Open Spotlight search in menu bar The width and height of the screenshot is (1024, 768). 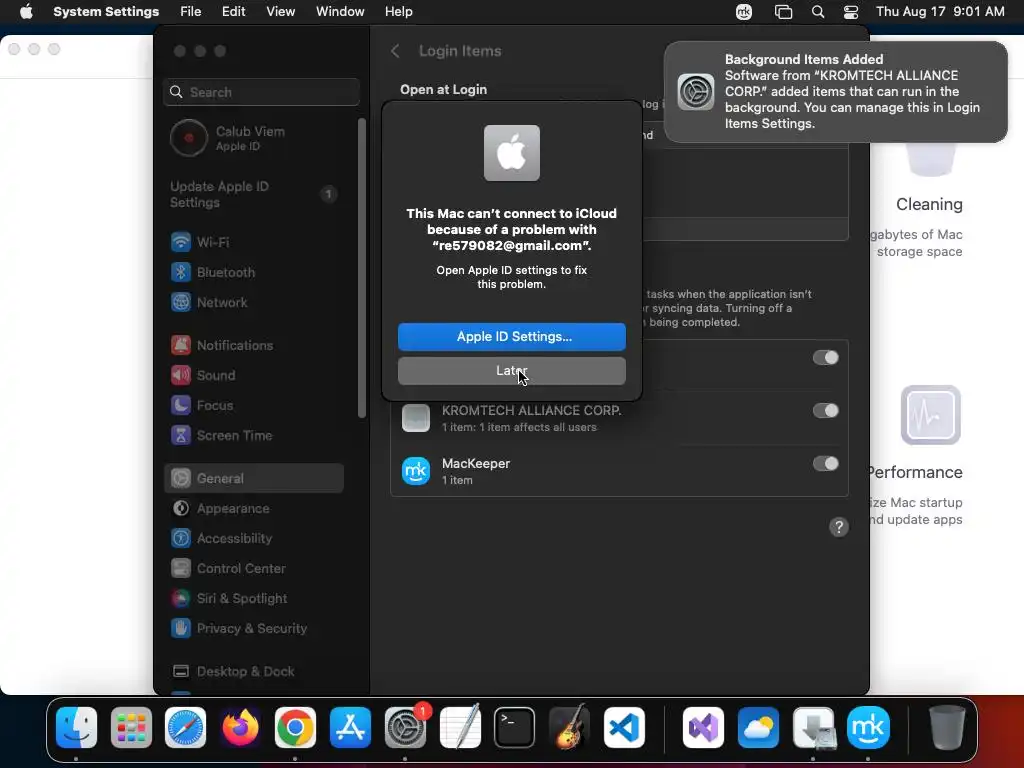818,12
